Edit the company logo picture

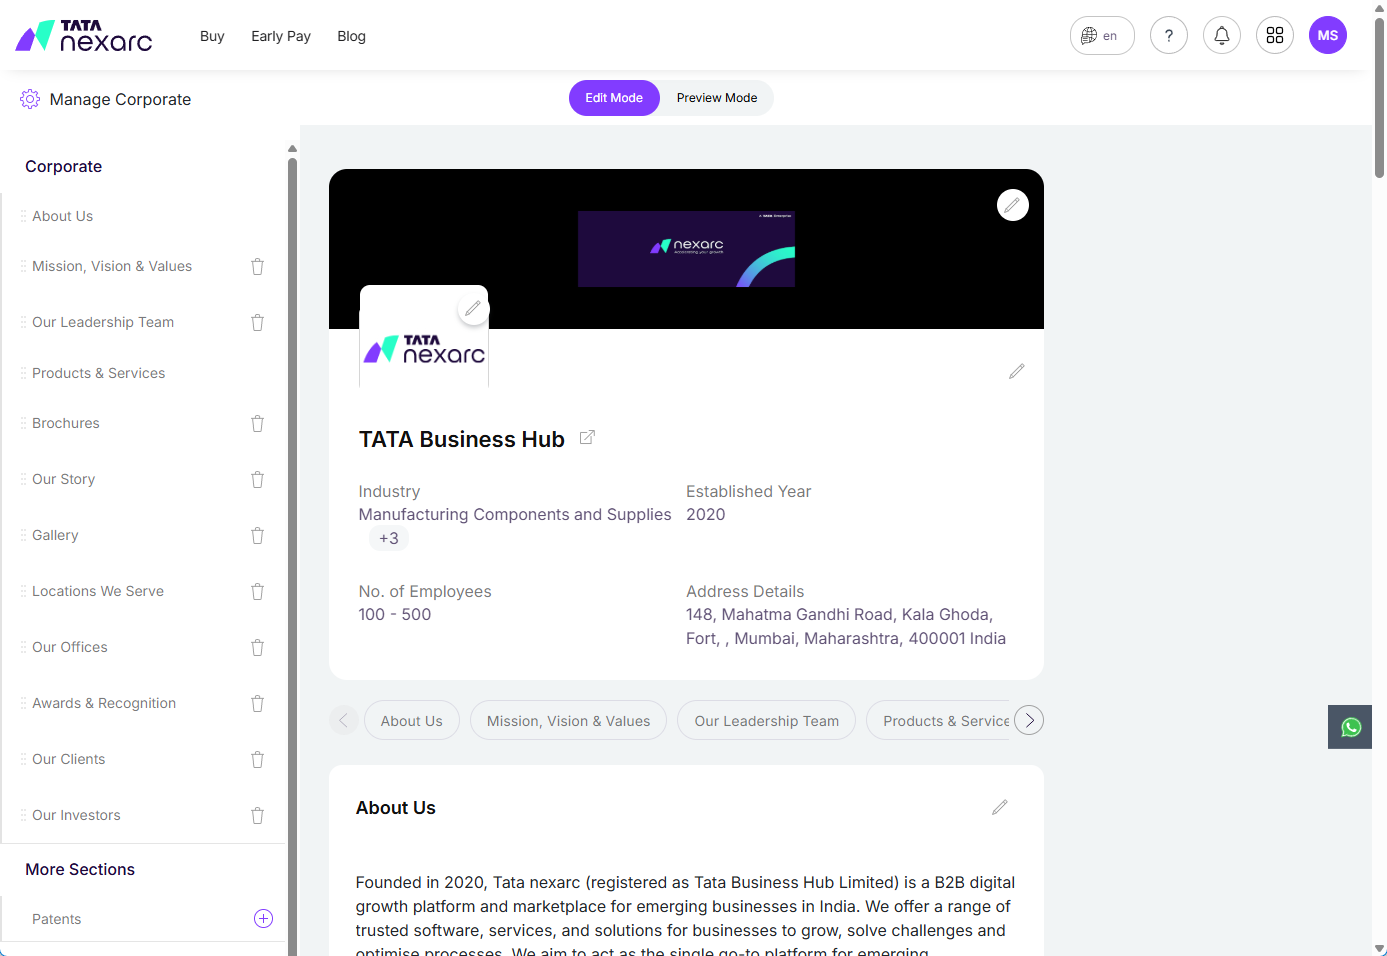pyautogui.click(x=473, y=309)
